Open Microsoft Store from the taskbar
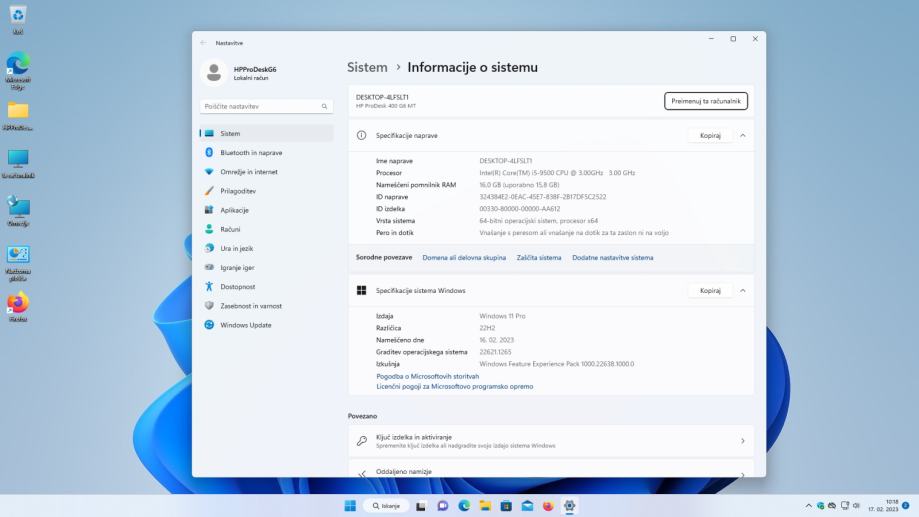The image size is (919, 517). click(x=506, y=506)
